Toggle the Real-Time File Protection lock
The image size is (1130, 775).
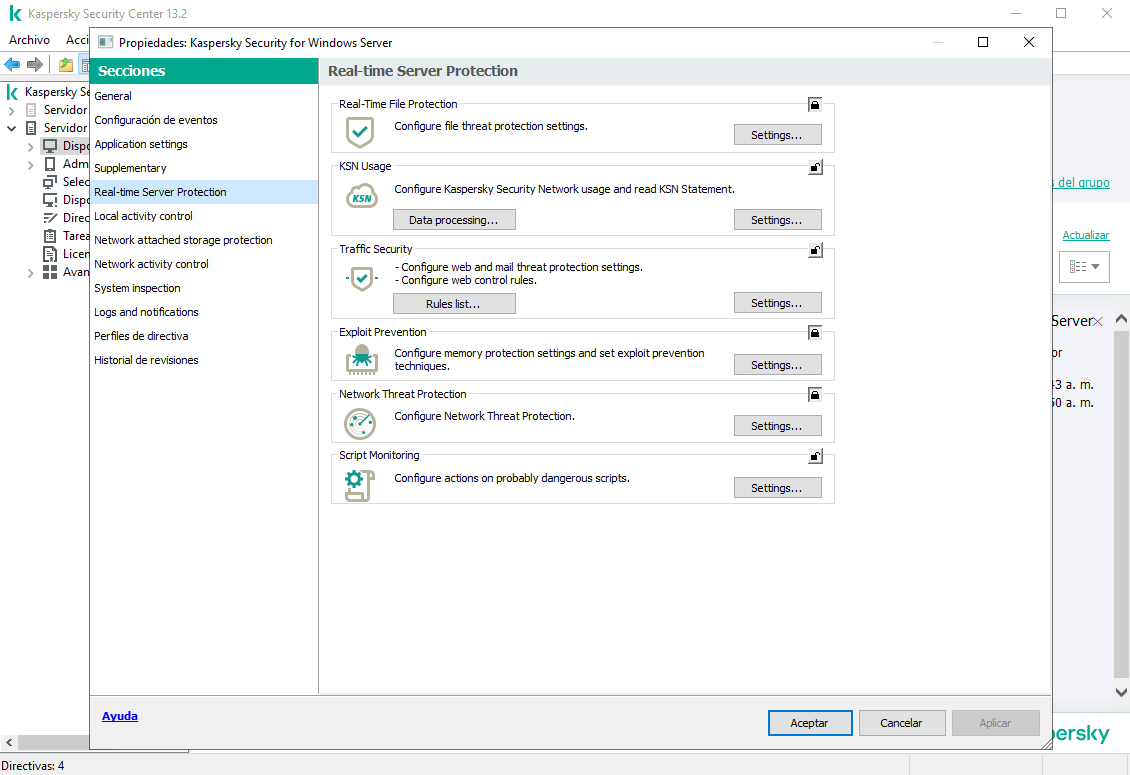pos(815,105)
